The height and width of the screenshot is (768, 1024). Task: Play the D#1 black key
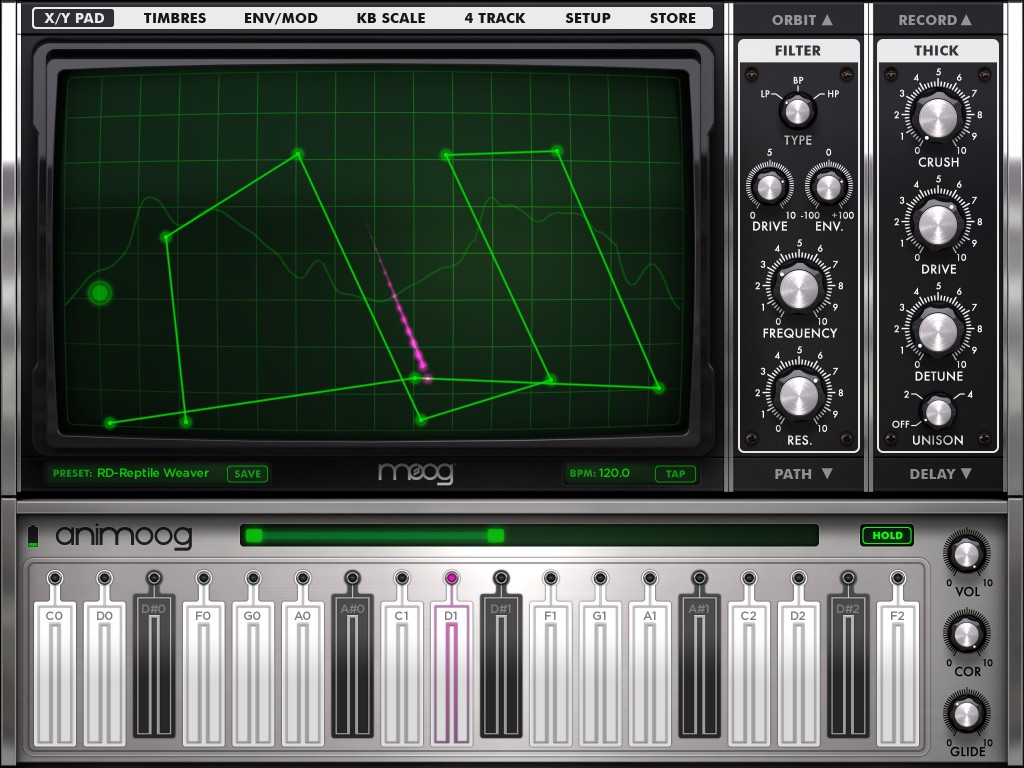[x=501, y=666]
